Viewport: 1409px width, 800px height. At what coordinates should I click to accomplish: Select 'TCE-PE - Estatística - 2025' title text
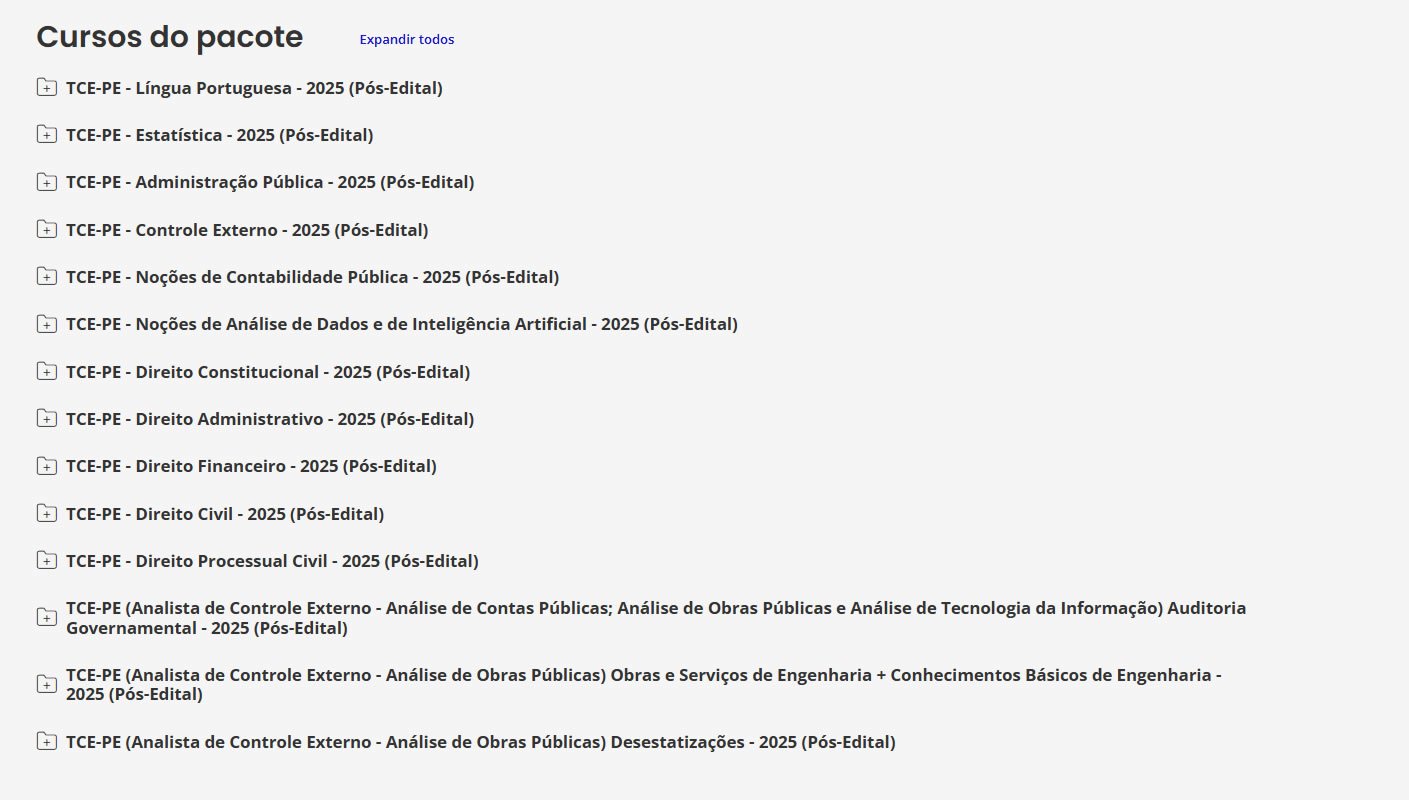click(x=219, y=135)
